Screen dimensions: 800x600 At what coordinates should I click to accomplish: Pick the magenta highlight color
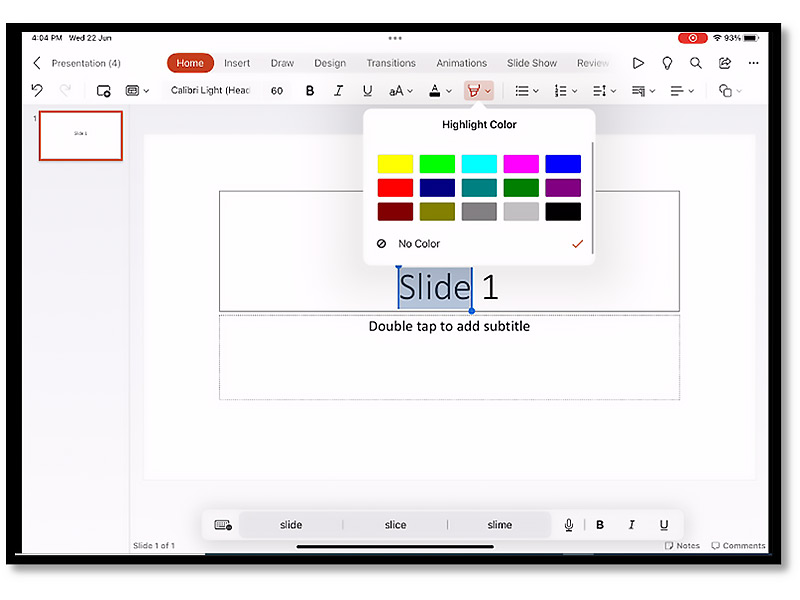tap(521, 164)
